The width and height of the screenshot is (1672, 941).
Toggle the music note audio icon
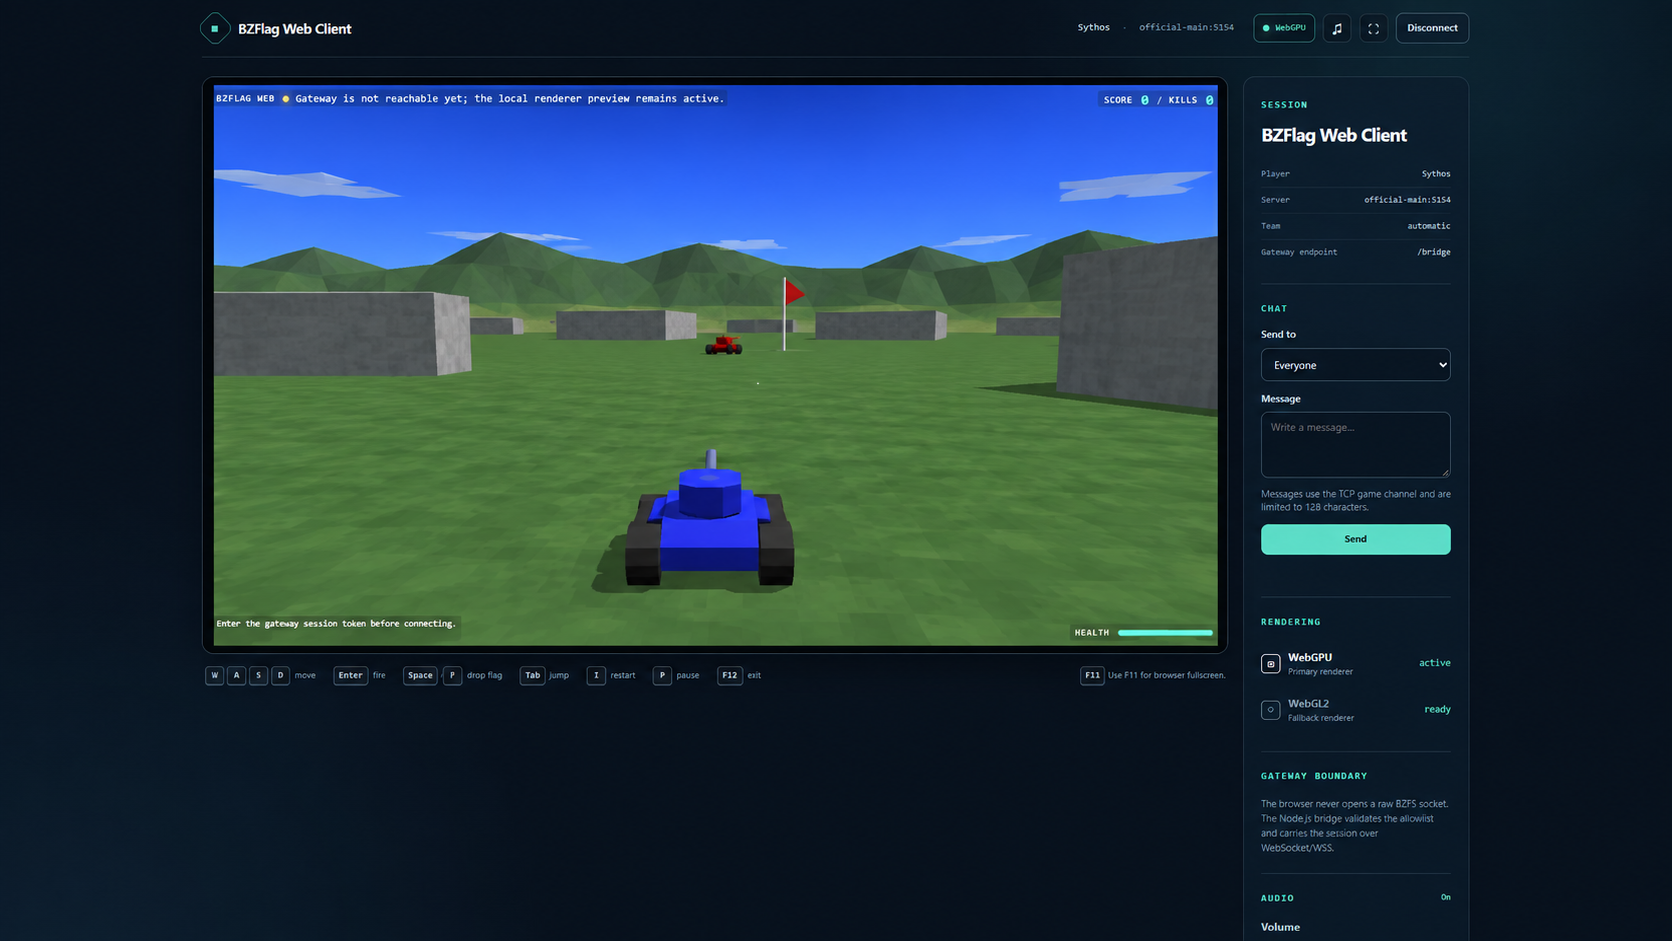coord(1337,28)
